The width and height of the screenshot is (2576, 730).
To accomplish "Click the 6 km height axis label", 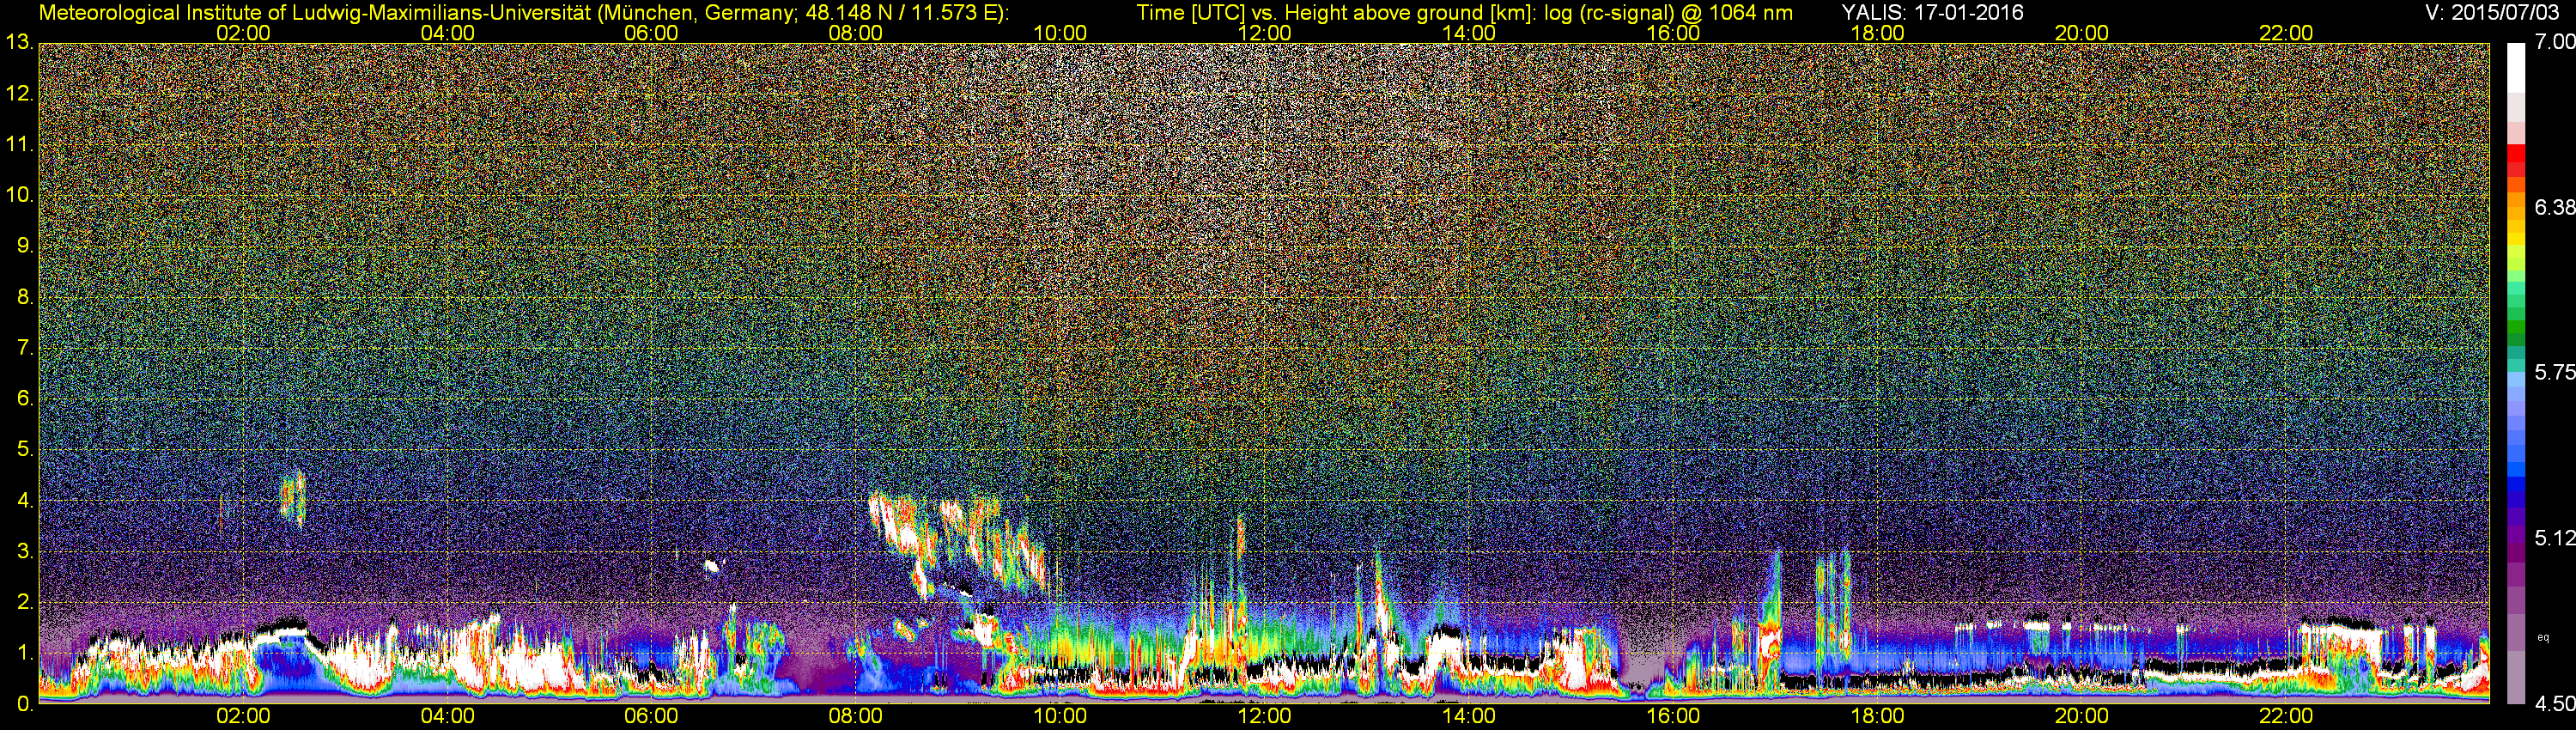I will pos(25,398).
